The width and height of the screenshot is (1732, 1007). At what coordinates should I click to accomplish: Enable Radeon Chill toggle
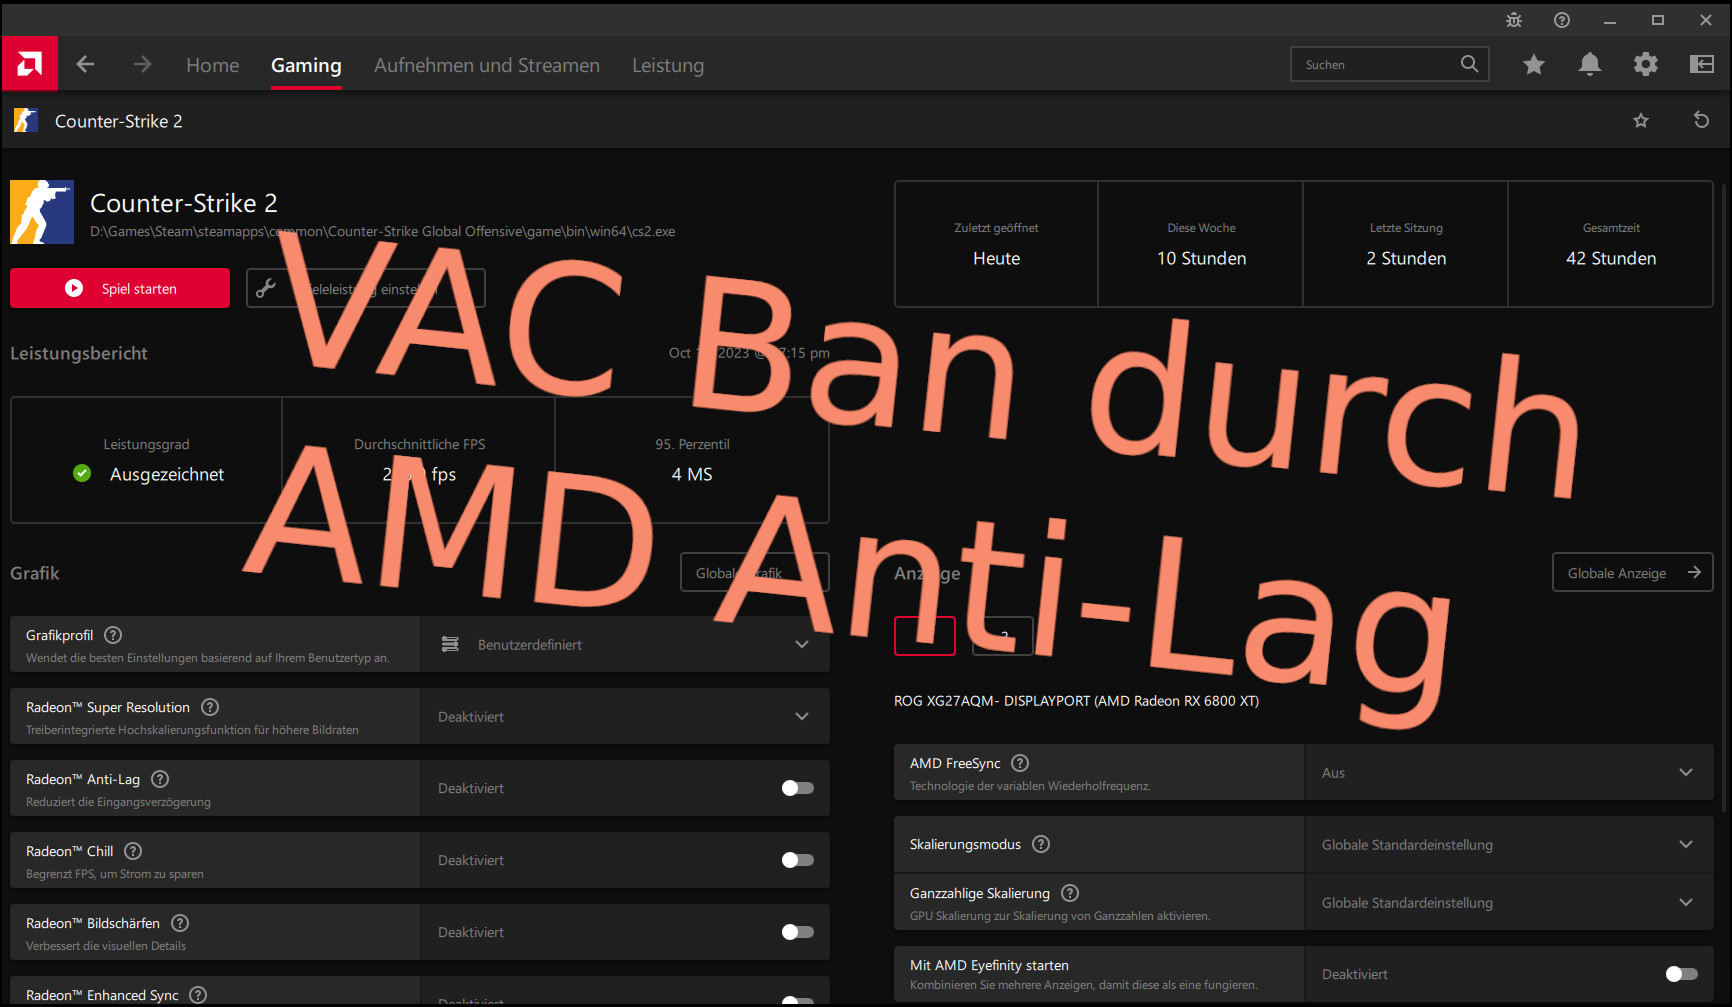tap(797, 860)
